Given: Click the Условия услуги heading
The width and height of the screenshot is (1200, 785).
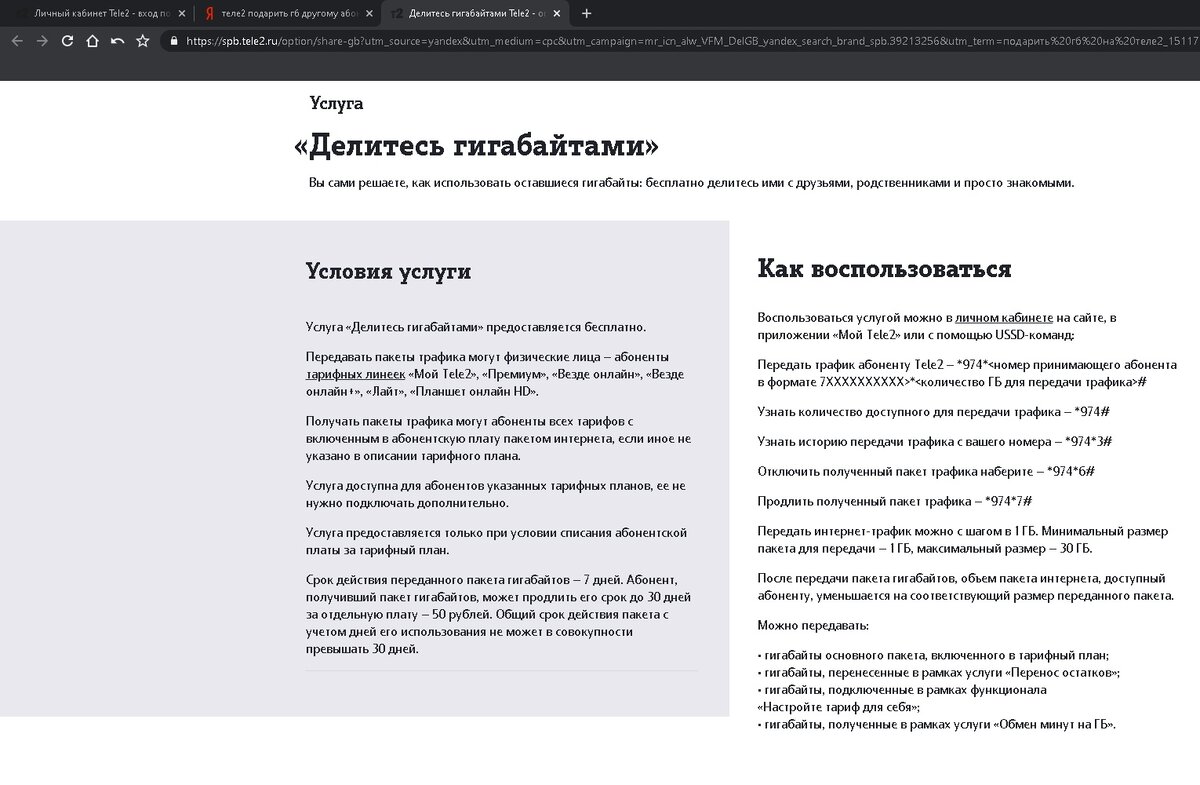Looking at the screenshot, I should click(x=388, y=272).
